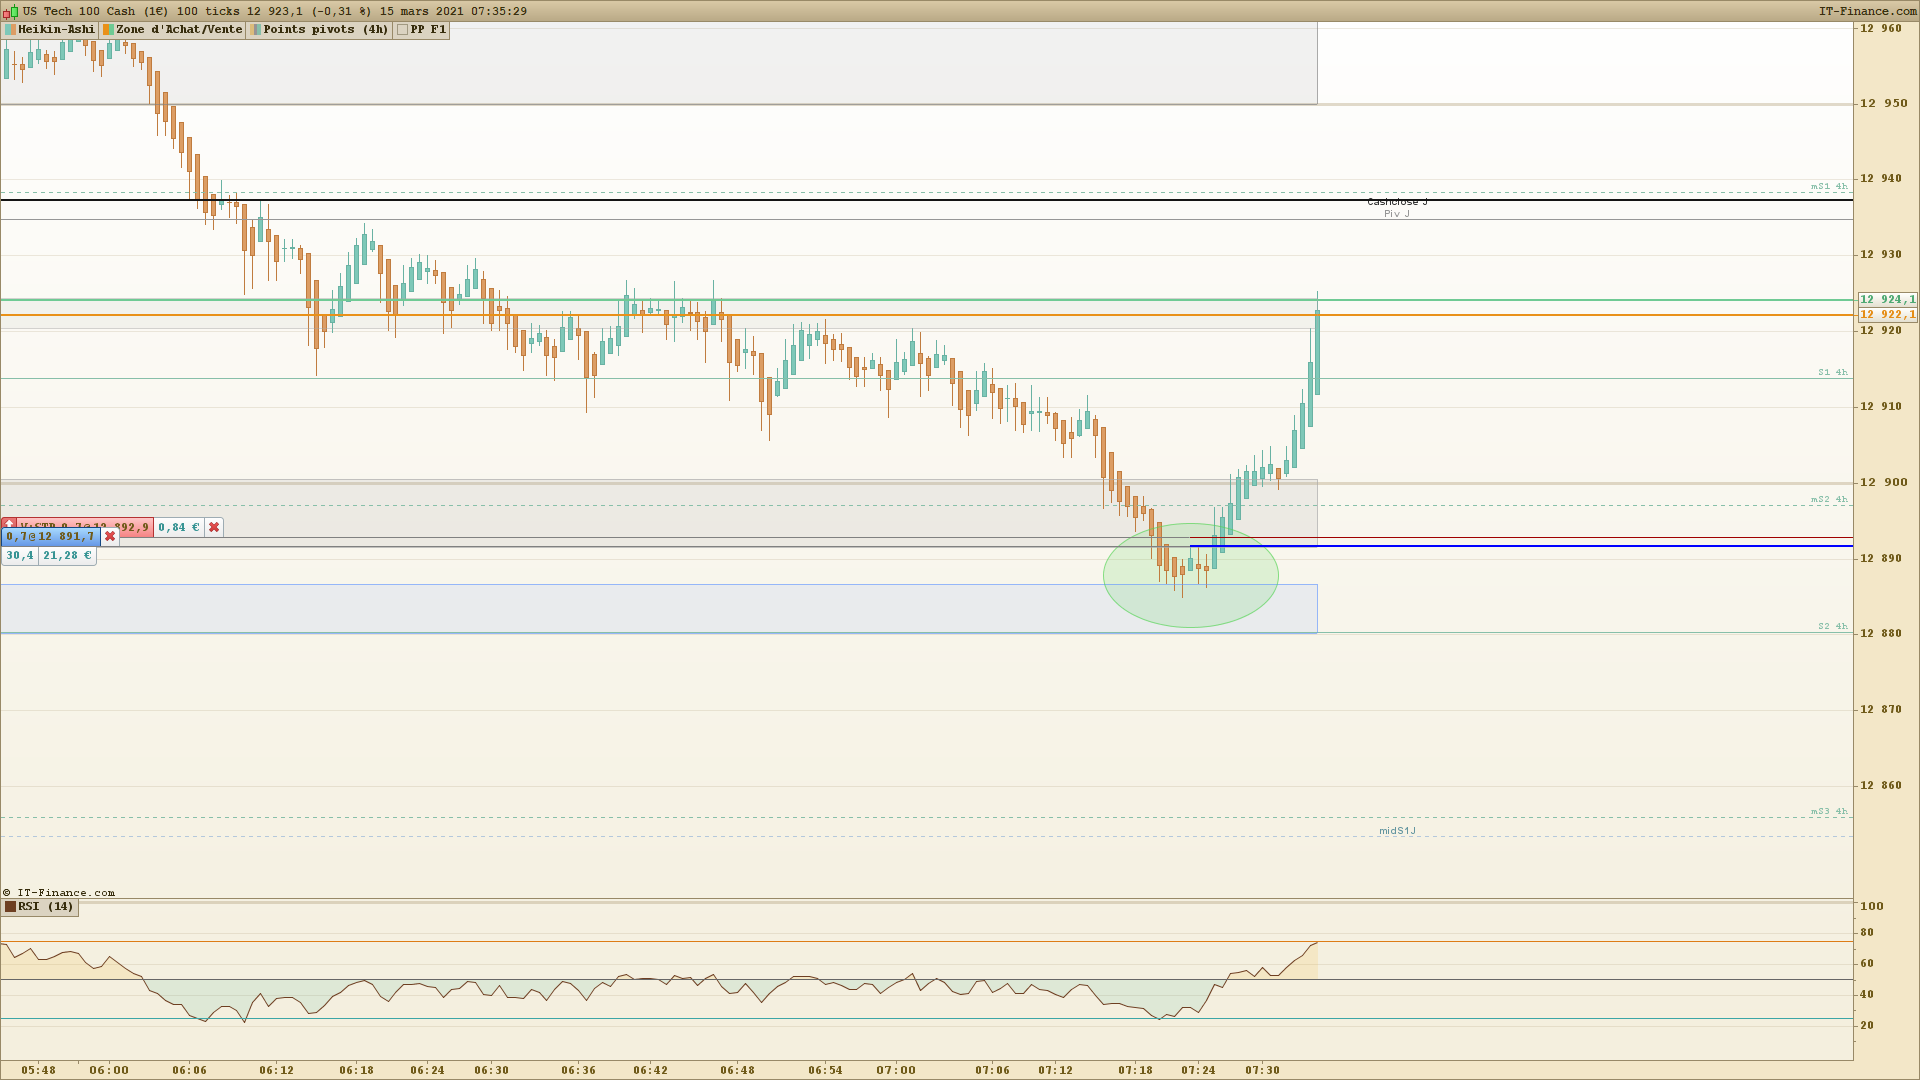Click the Points pivots multicolor icon
Screen dimensions: 1920x1080
click(x=256, y=30)
